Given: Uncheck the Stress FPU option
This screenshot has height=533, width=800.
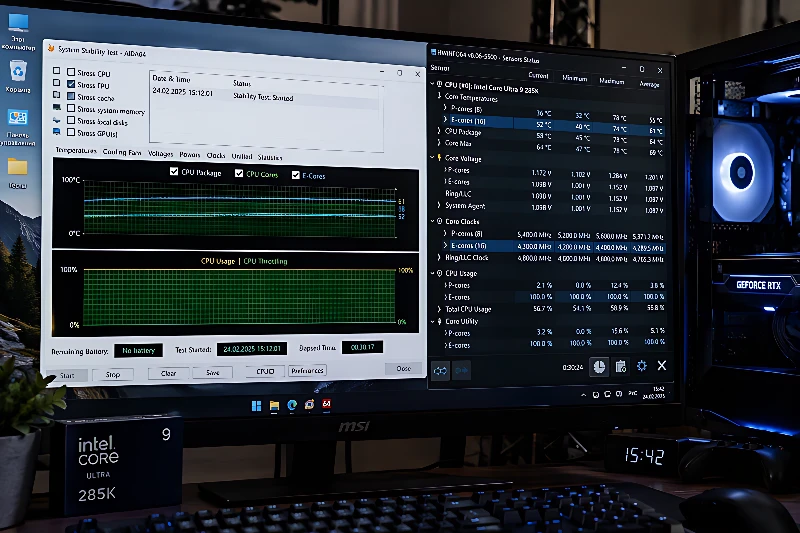Looking at the screenshot, I should pos(71,84).
